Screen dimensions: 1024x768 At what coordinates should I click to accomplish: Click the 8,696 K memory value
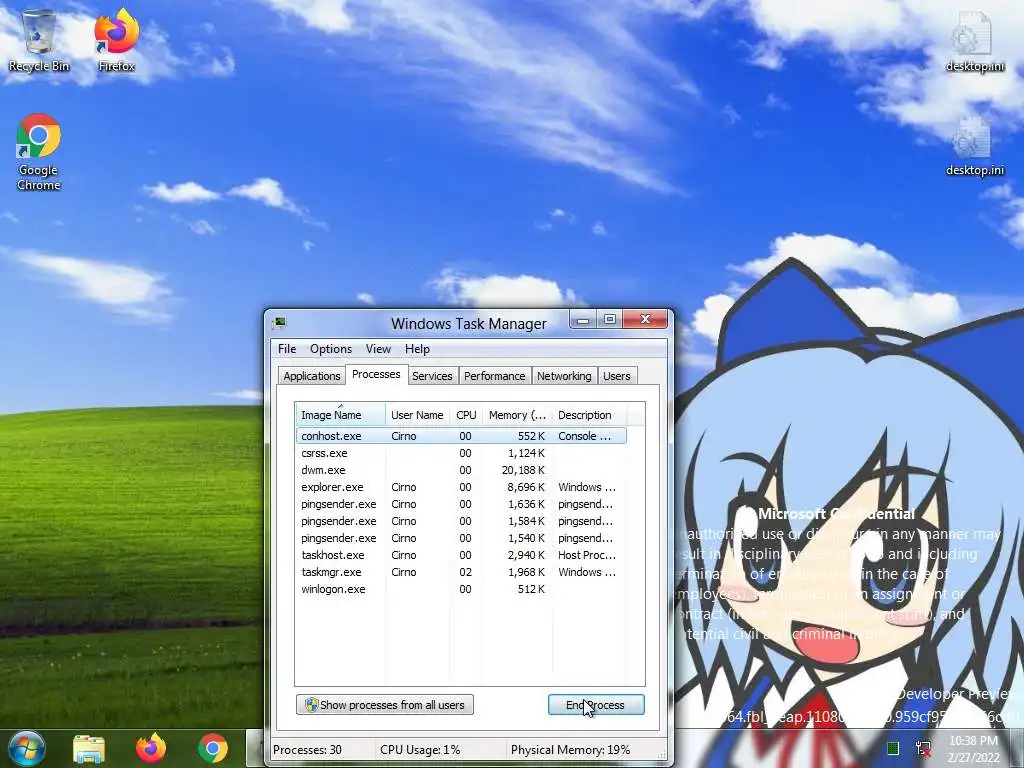click(526, 487)
